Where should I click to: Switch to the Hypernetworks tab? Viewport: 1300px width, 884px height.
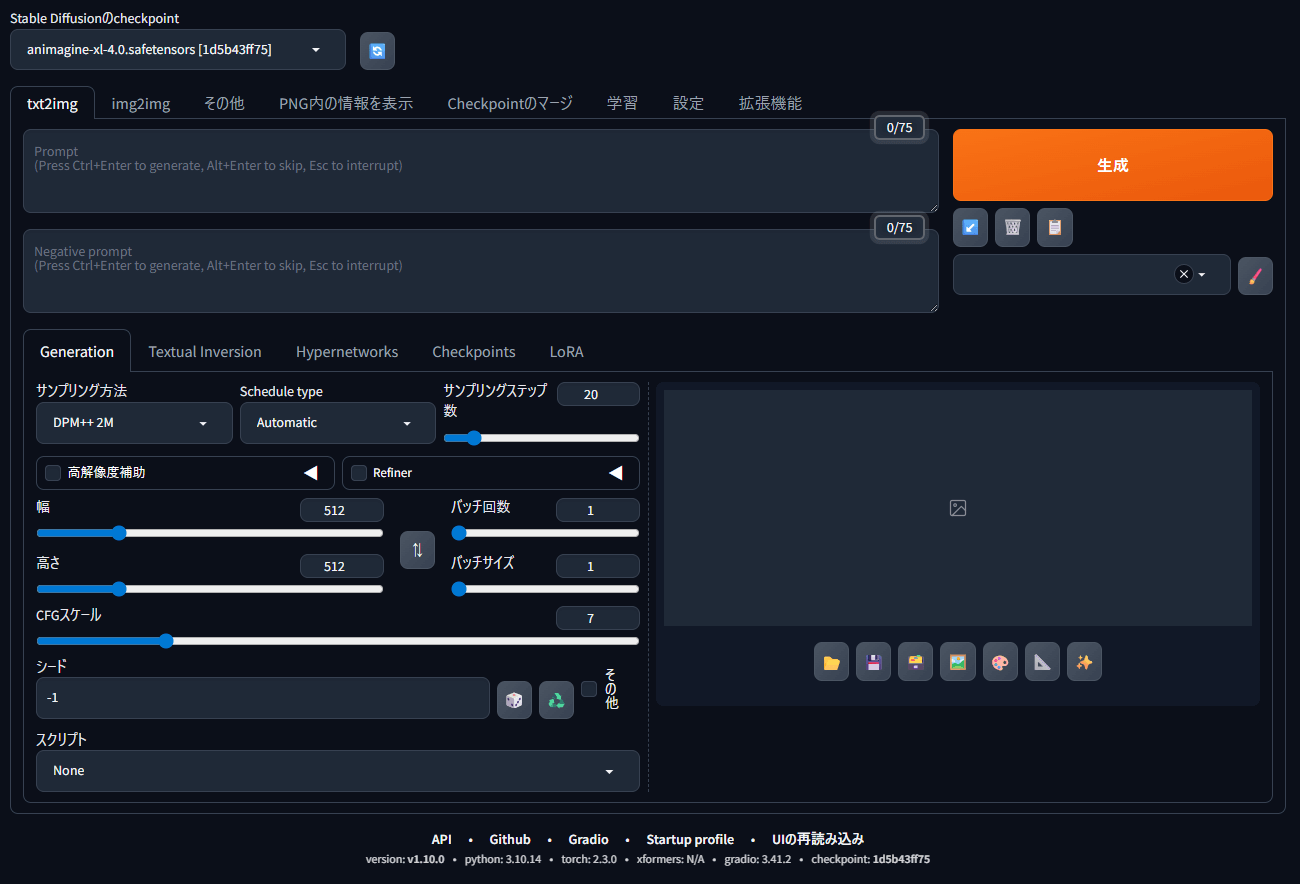347,352
